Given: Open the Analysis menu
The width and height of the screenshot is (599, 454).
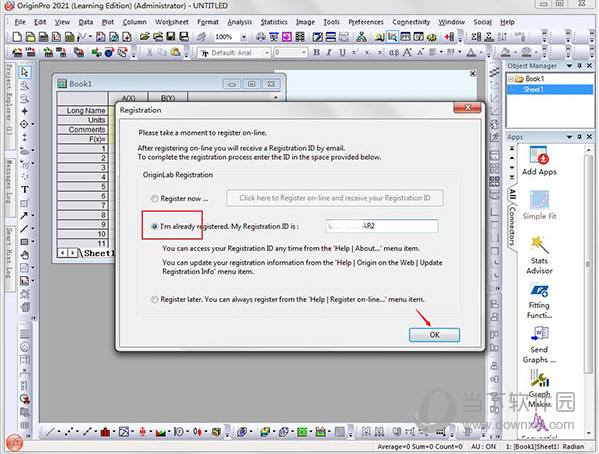Looking at the screenshot, I should click(240, 22).
